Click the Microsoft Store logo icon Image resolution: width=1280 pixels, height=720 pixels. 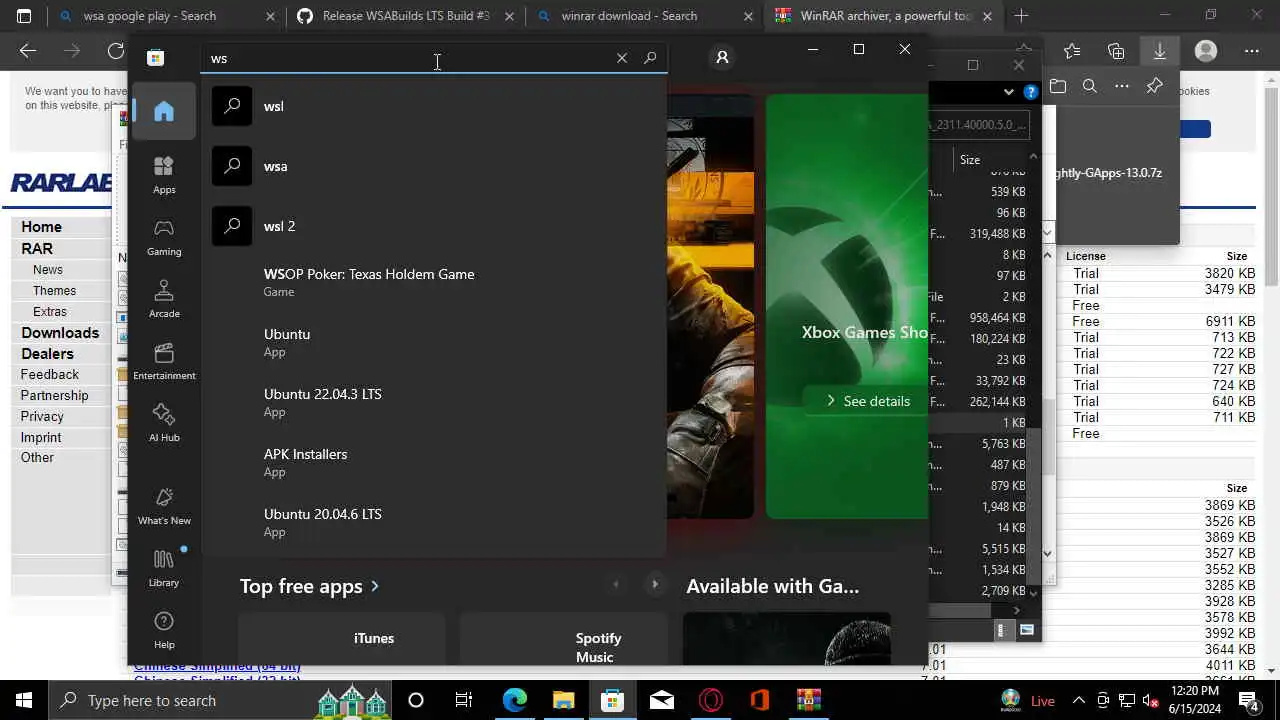pyautogui.click(x=155, y=58)
